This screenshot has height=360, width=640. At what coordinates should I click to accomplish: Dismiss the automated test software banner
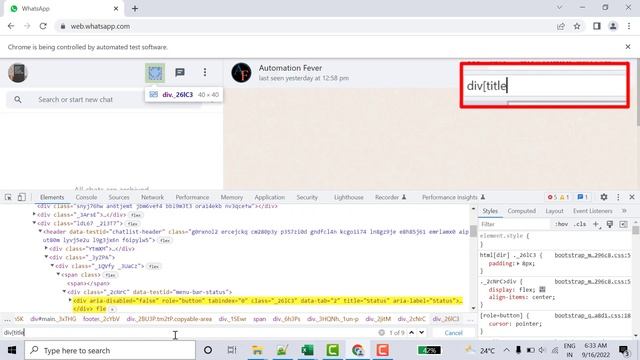(x=628, y=47)
